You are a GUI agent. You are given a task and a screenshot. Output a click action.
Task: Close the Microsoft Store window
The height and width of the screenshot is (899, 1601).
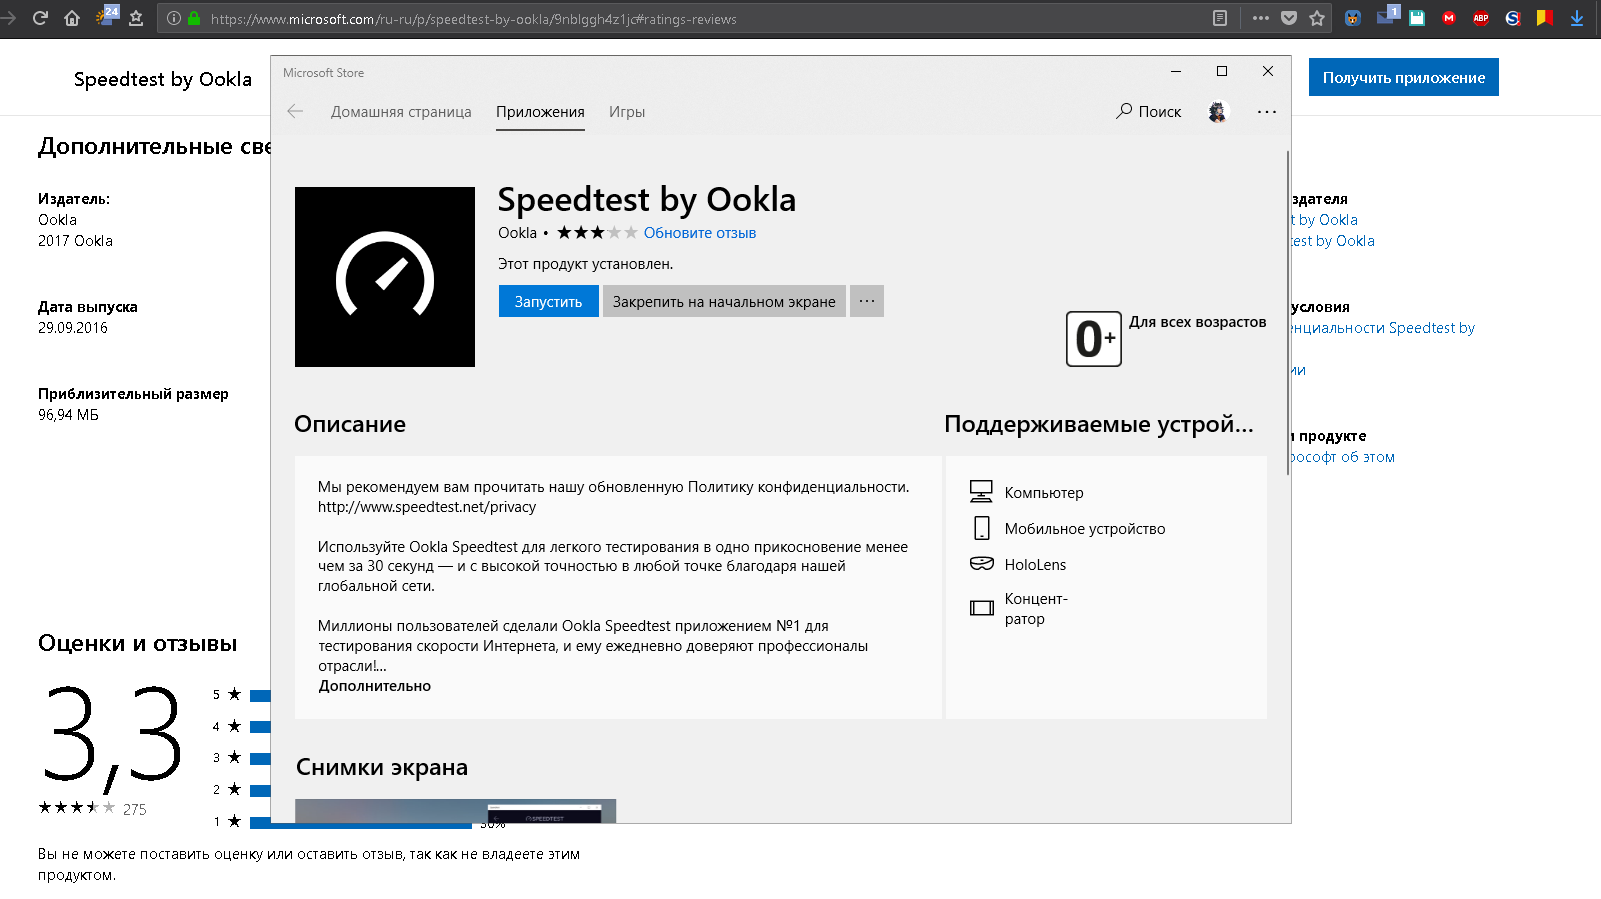coord(1268,71)
